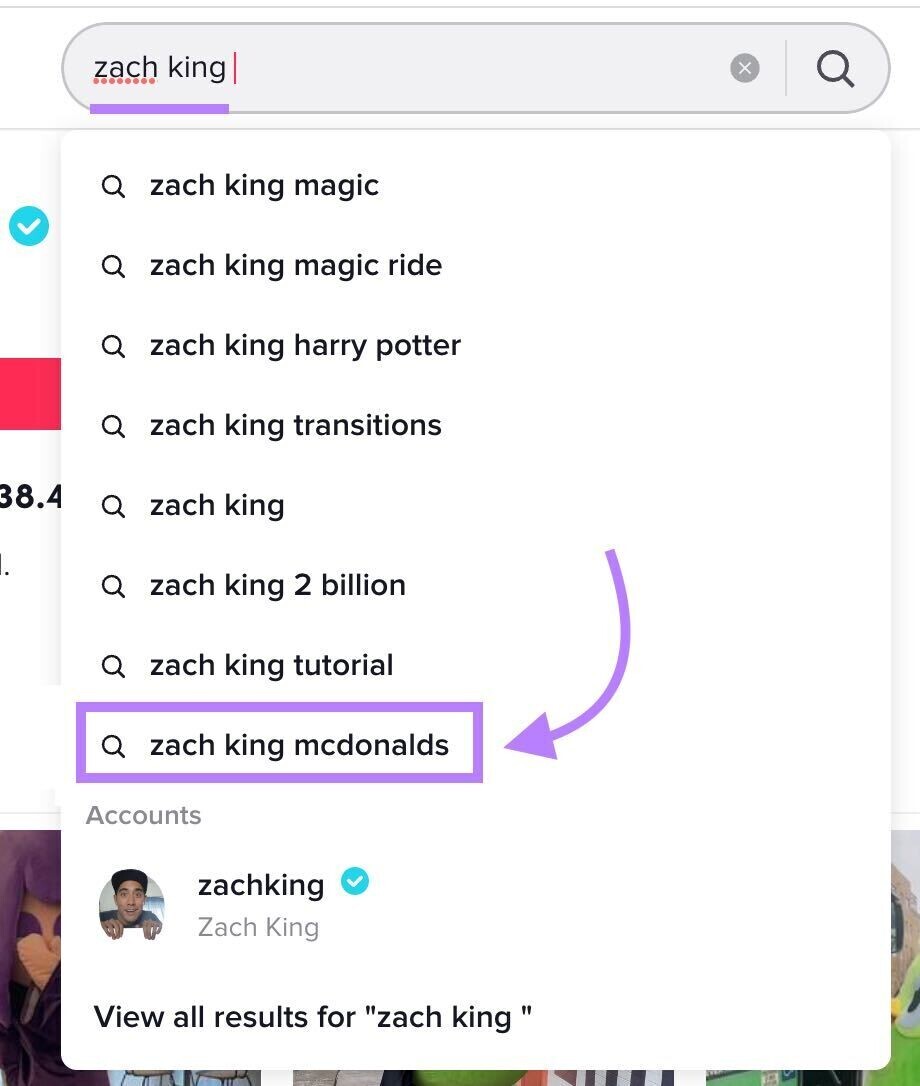The image size is (920, 1086).
Task: Select the highlighted 'zach king mcdonalds' suggestion
Action: coord(297,745)
